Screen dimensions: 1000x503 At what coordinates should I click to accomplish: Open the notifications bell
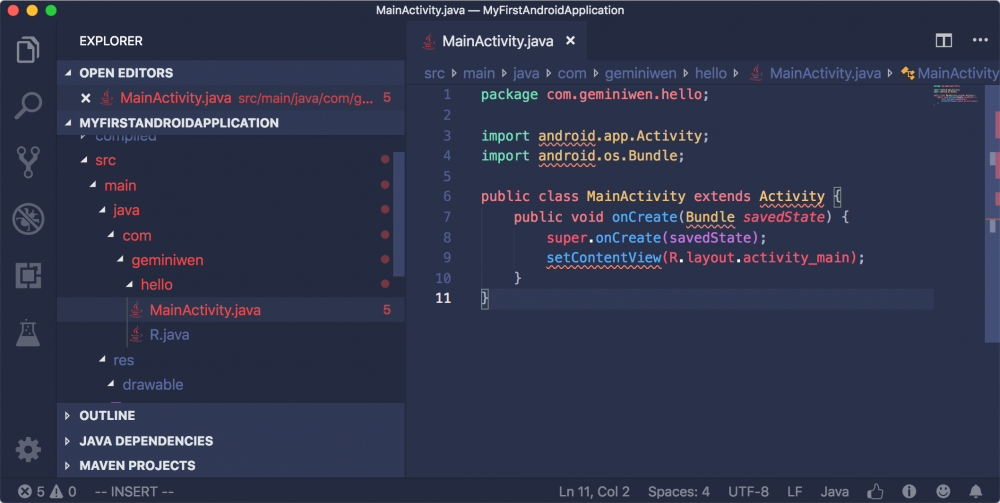pos(976,492)
